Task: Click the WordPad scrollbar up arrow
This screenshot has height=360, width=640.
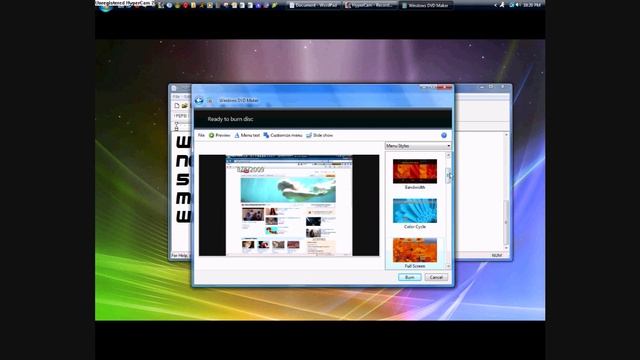Action: 506,135
